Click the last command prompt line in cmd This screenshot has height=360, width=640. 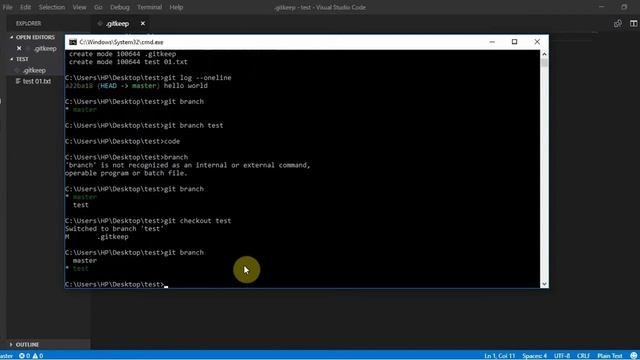pos(116,284)
